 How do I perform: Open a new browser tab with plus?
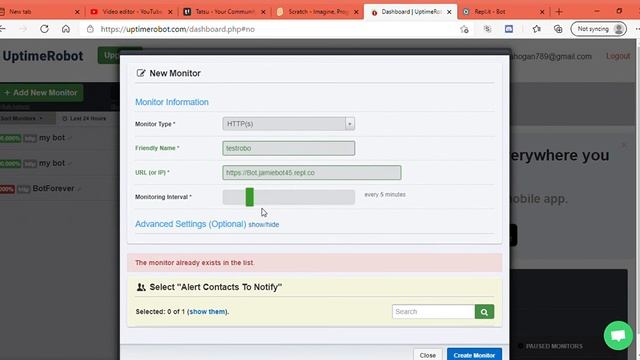(x=559, y=12)
